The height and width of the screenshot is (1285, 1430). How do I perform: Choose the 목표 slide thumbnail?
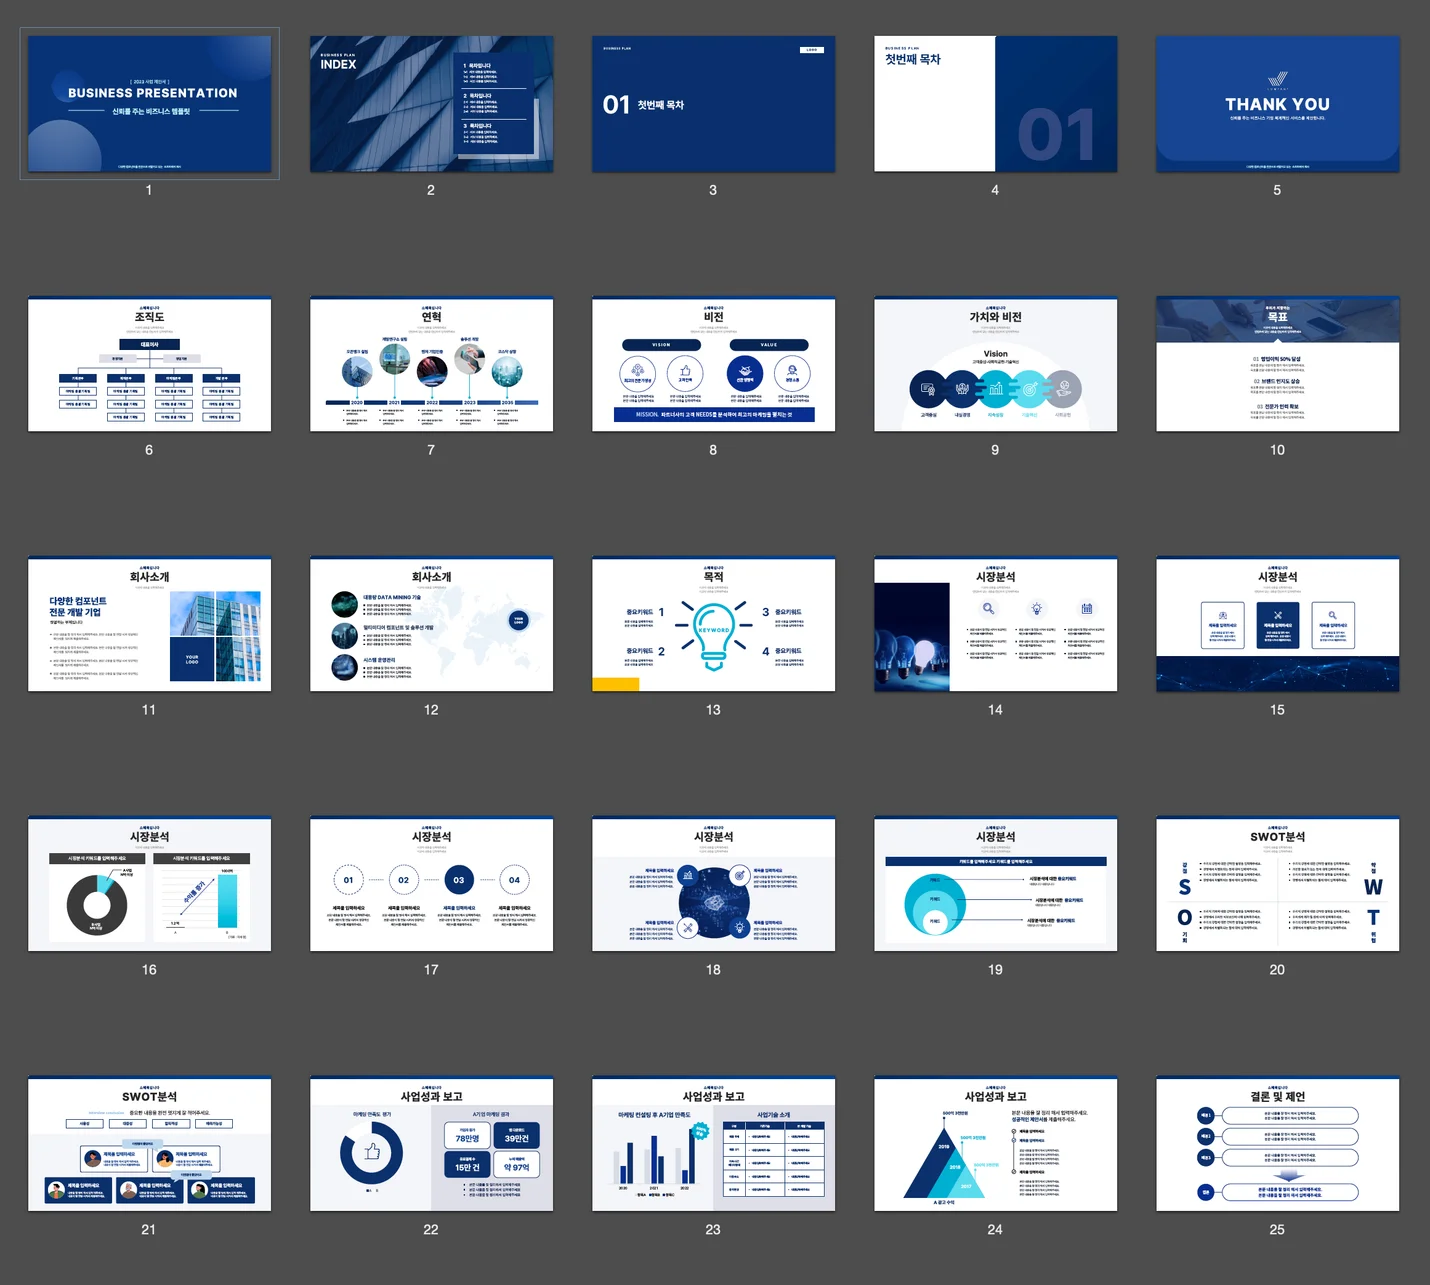pyautogui.click(x=1277, y=364)
